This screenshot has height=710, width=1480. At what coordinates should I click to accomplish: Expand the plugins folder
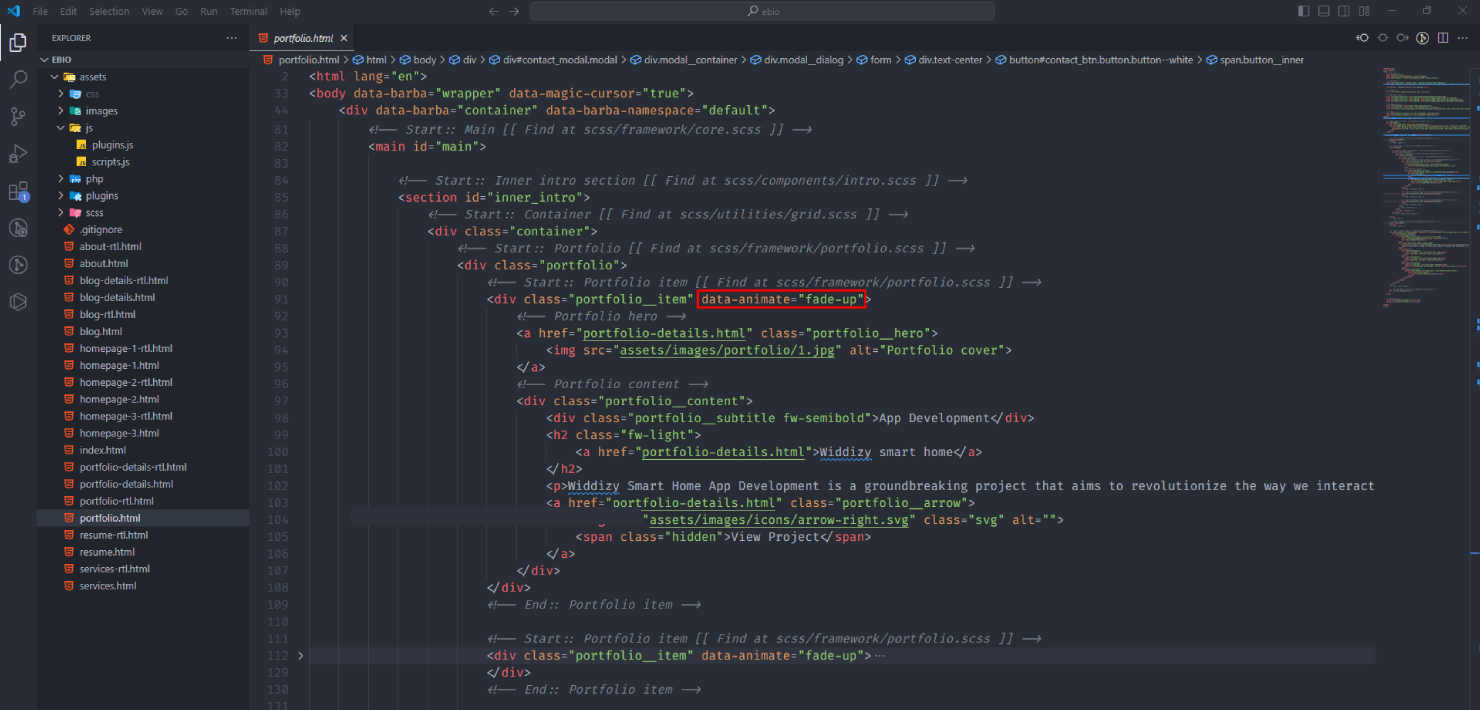[x=61, y=196]
